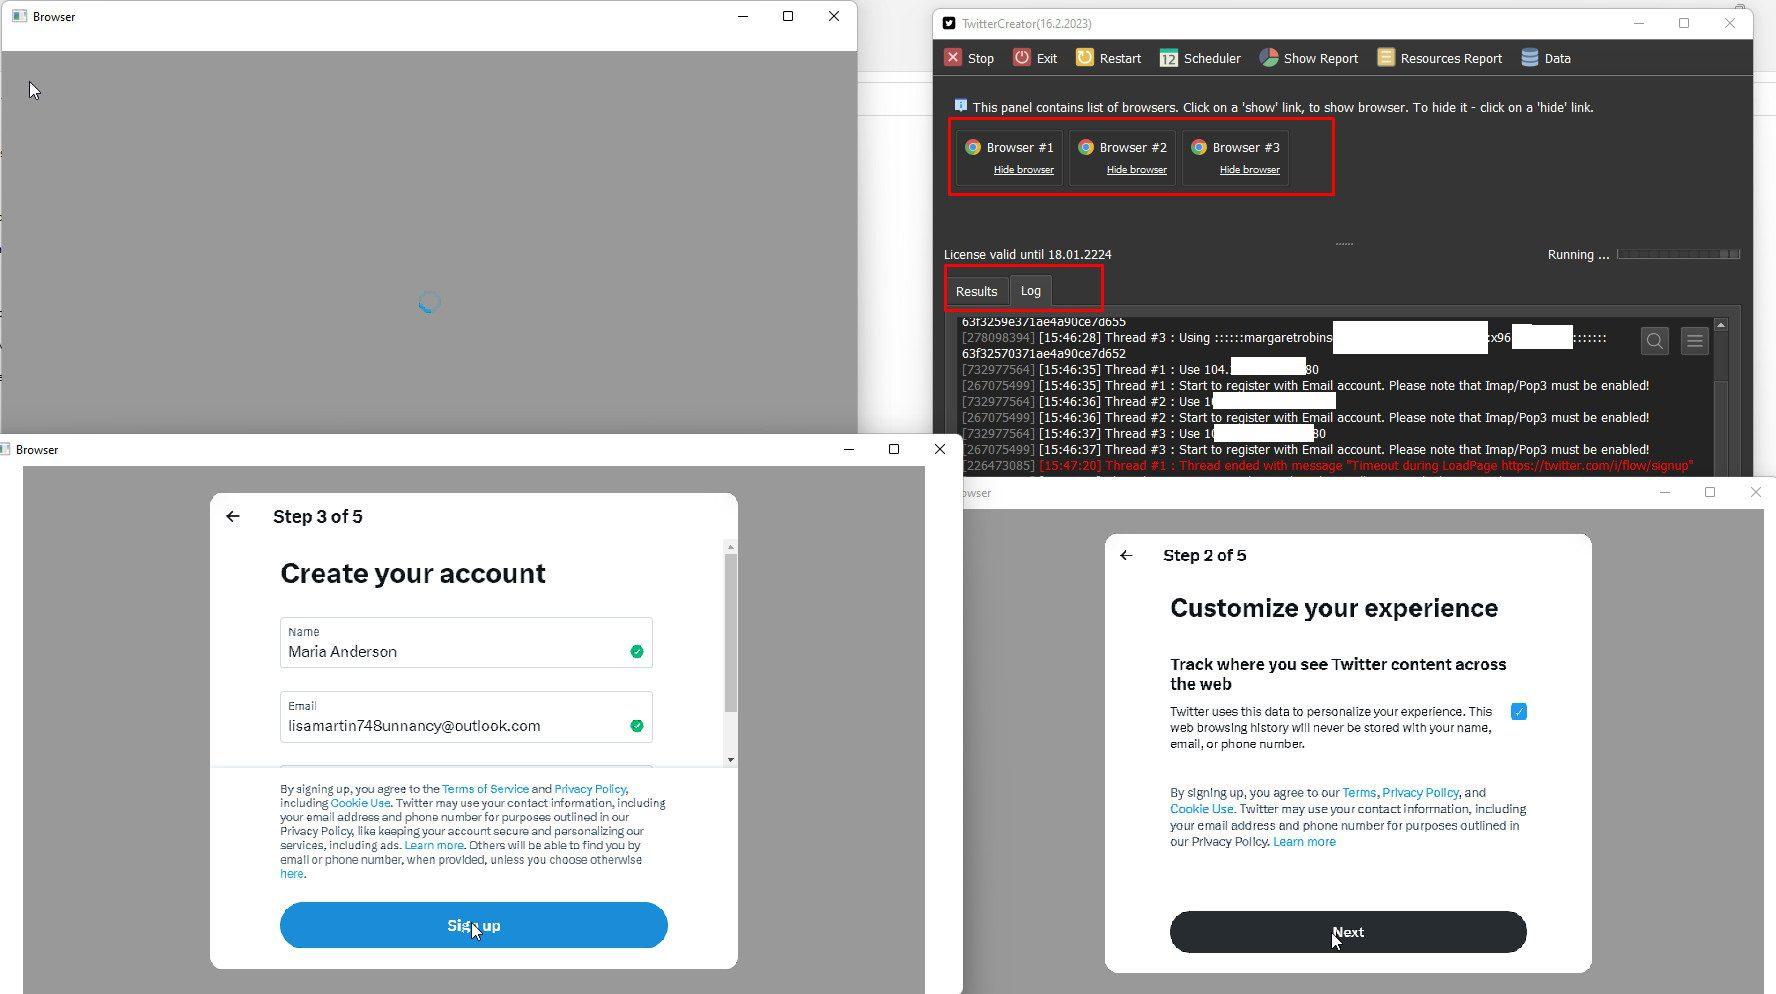Viewport: 1776px width, 994px height.
Task: Open Terms of Service link in signup form
Action: 485,789
